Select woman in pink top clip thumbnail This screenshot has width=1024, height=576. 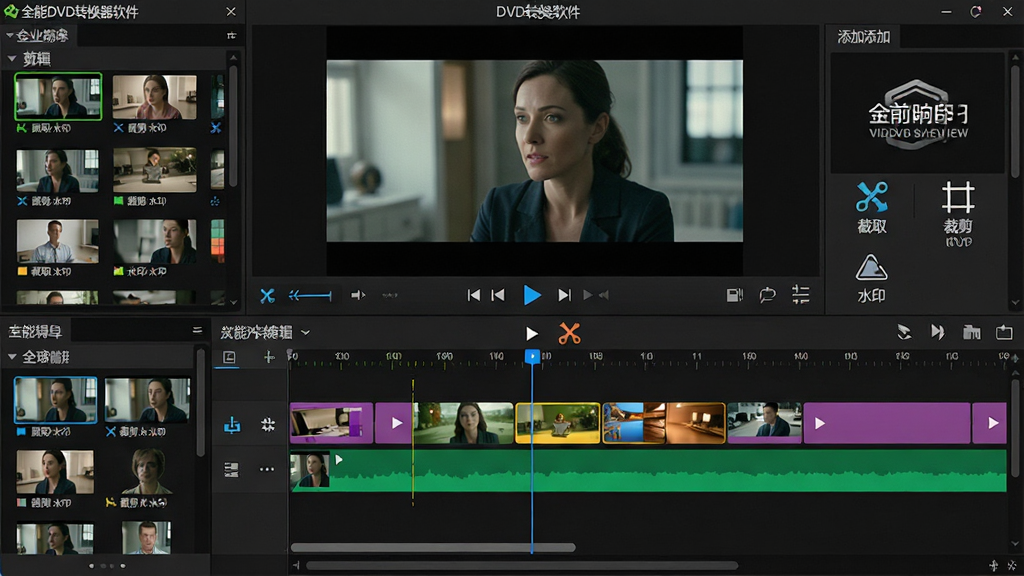tap(154, 97)
